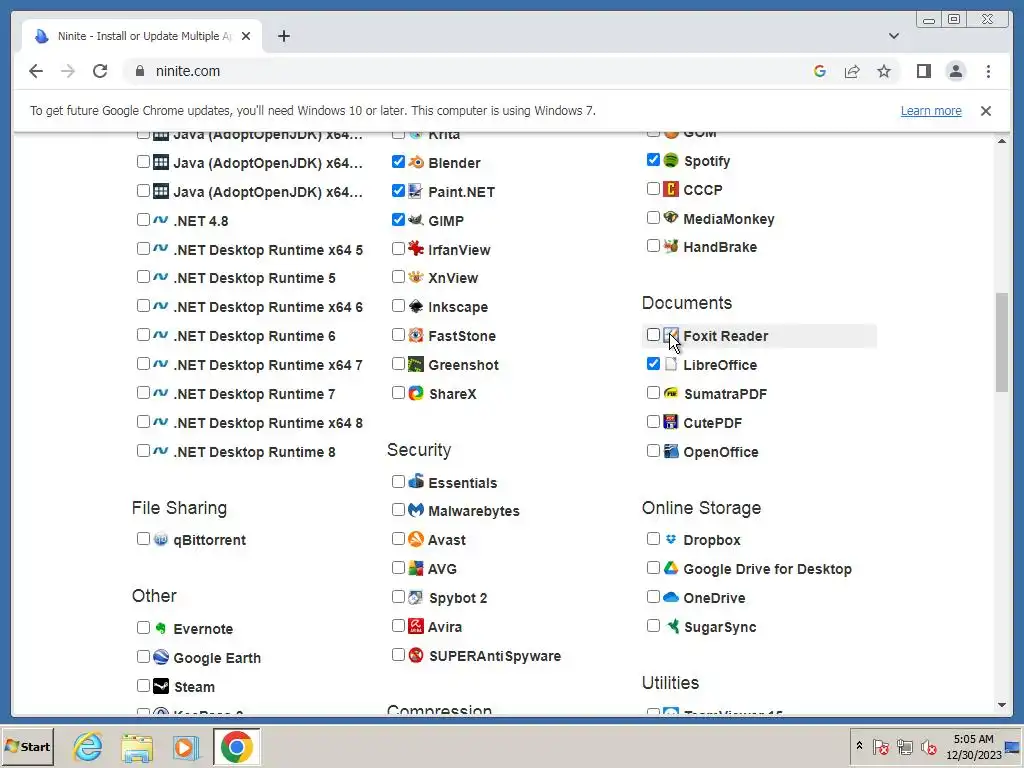1024x768 pixels.
Task: Close the Ninite tab
Action: 246,37
